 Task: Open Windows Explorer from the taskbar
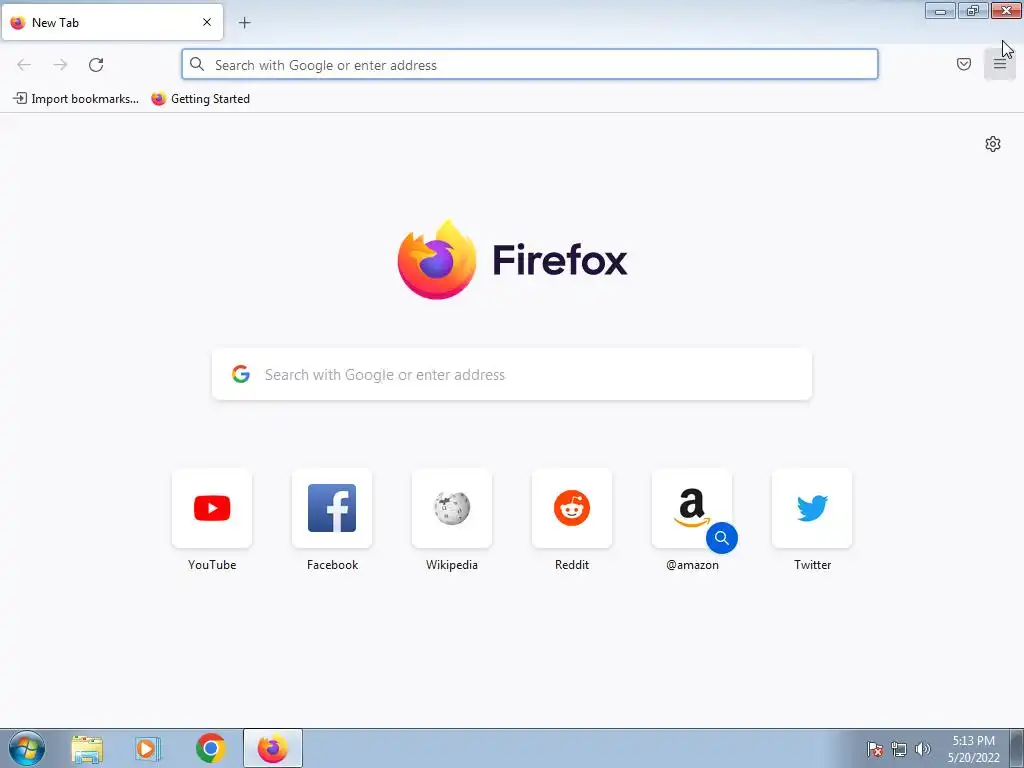tap(87, 749)
